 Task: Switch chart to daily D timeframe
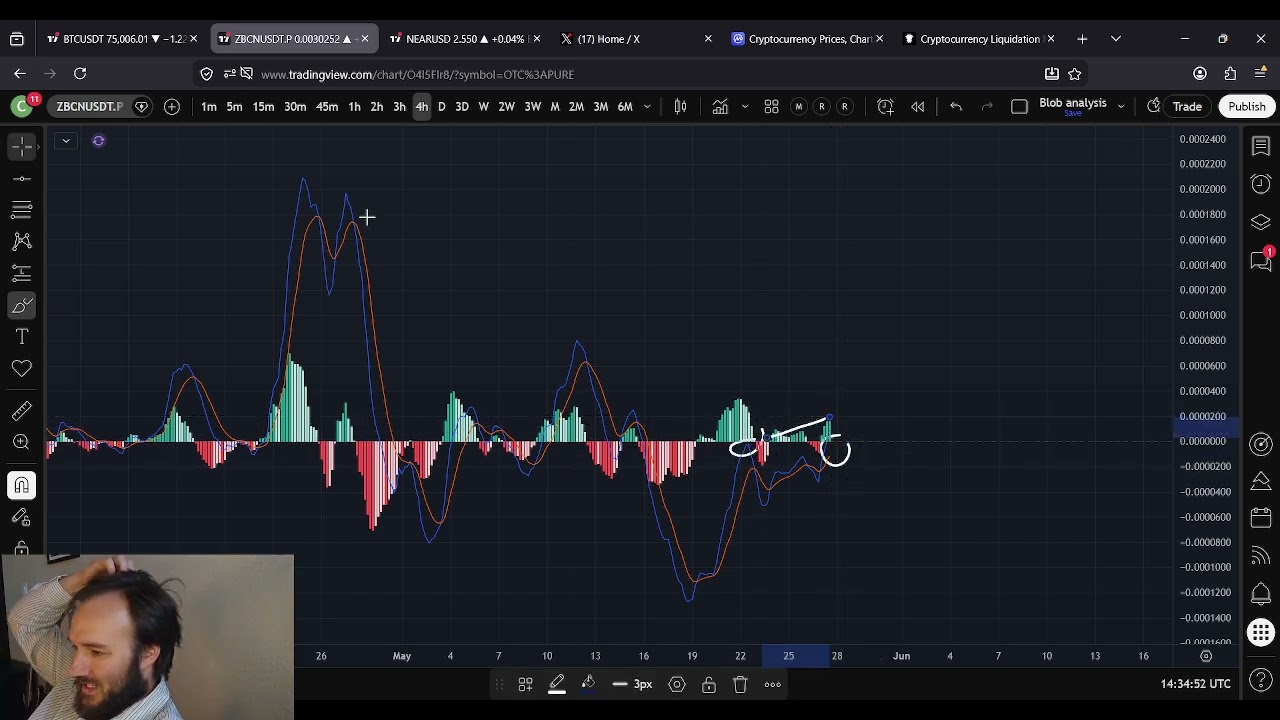pos(441,107)
